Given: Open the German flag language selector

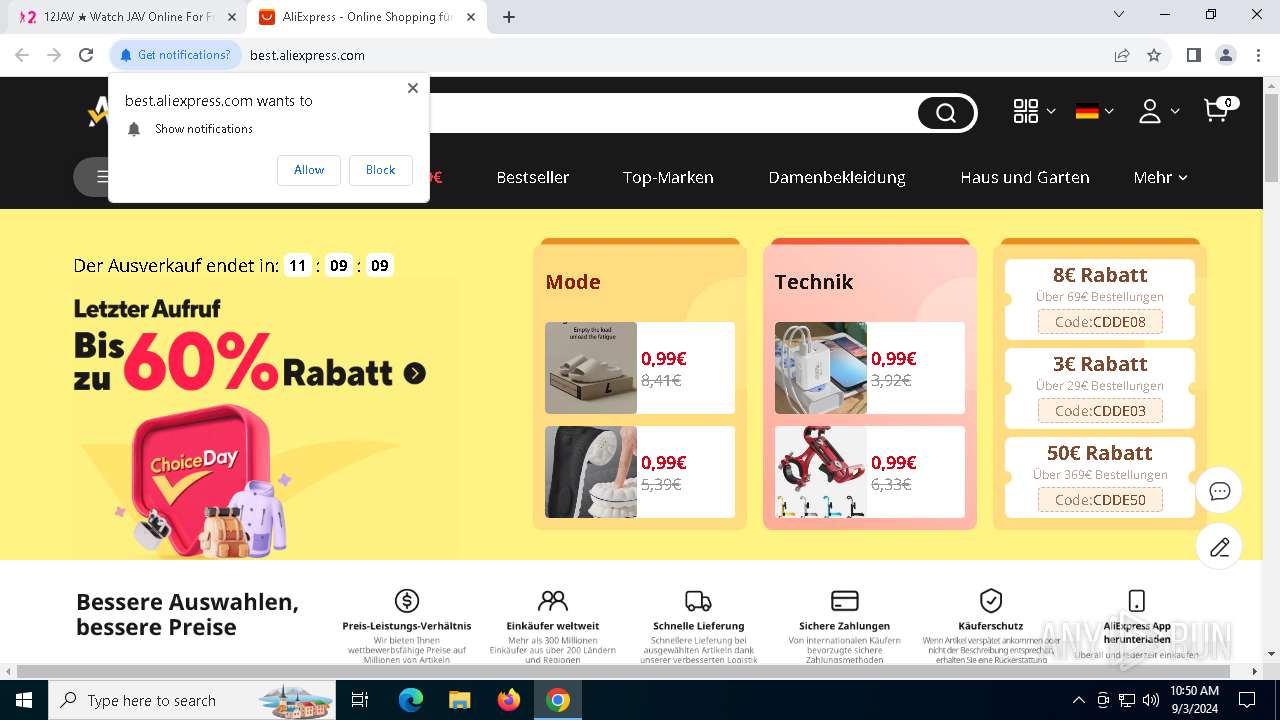Looking at the screenshot, I should pos(1087,111).
